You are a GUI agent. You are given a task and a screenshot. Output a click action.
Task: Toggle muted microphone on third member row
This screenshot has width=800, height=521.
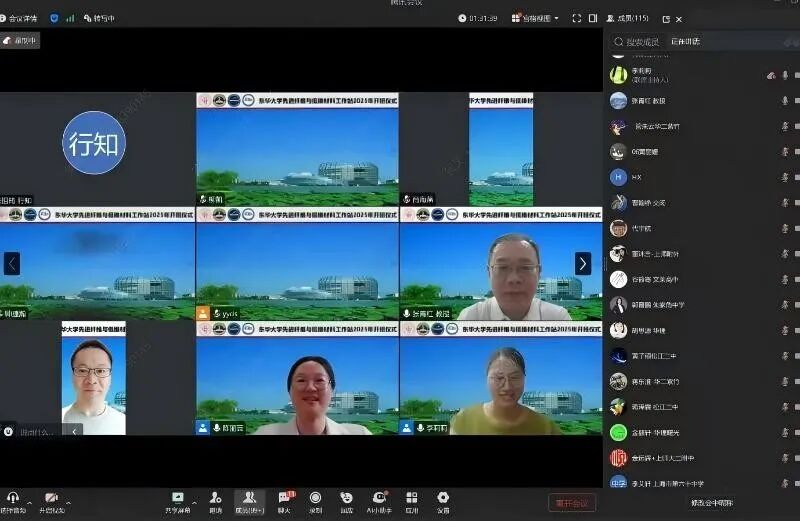point(785,126)
